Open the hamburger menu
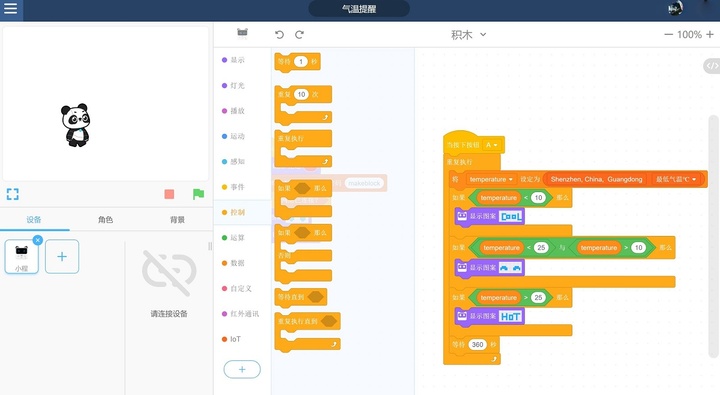The image size is (720, 395). click(10, 8)
